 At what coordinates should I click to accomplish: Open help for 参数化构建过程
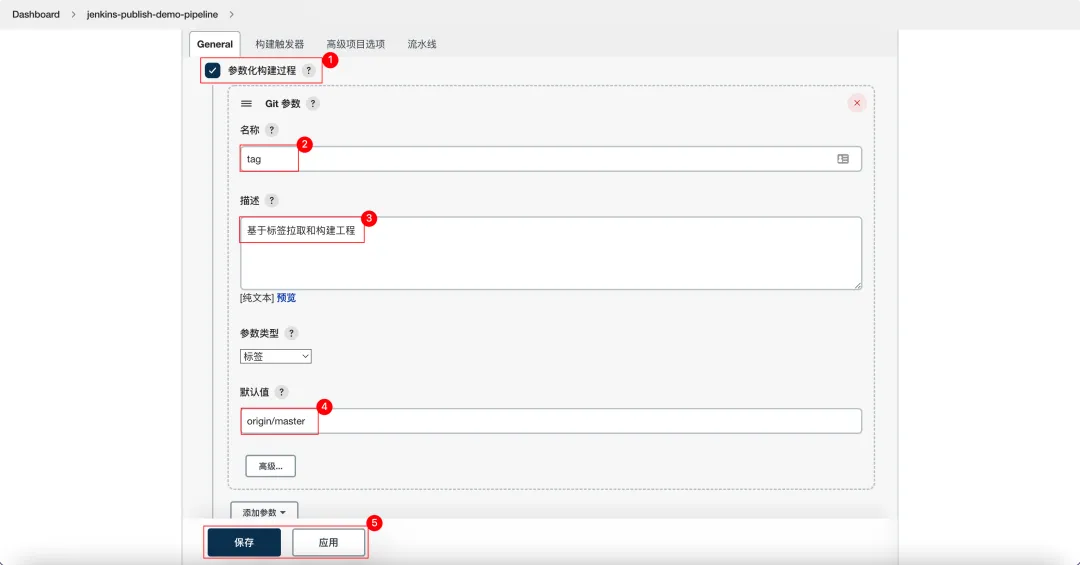[309, 70]
